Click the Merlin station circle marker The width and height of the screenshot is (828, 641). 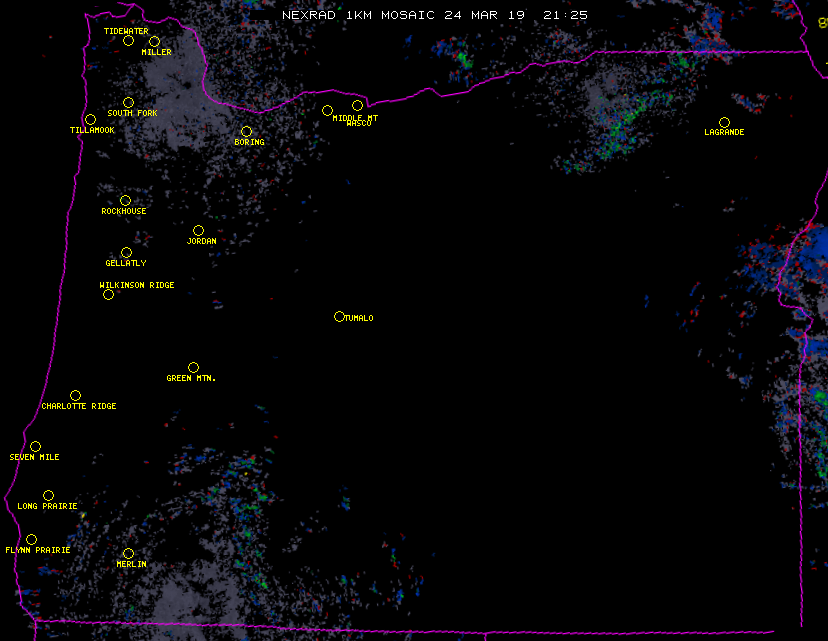pyautogui.click(x=128, y=553)
